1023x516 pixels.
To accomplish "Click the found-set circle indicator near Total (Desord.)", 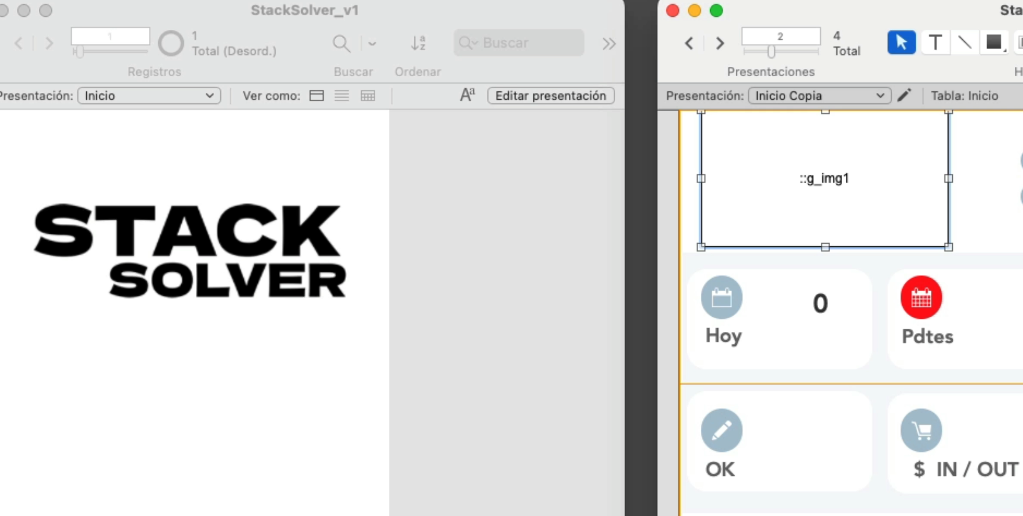I will (x=171, y=43).
